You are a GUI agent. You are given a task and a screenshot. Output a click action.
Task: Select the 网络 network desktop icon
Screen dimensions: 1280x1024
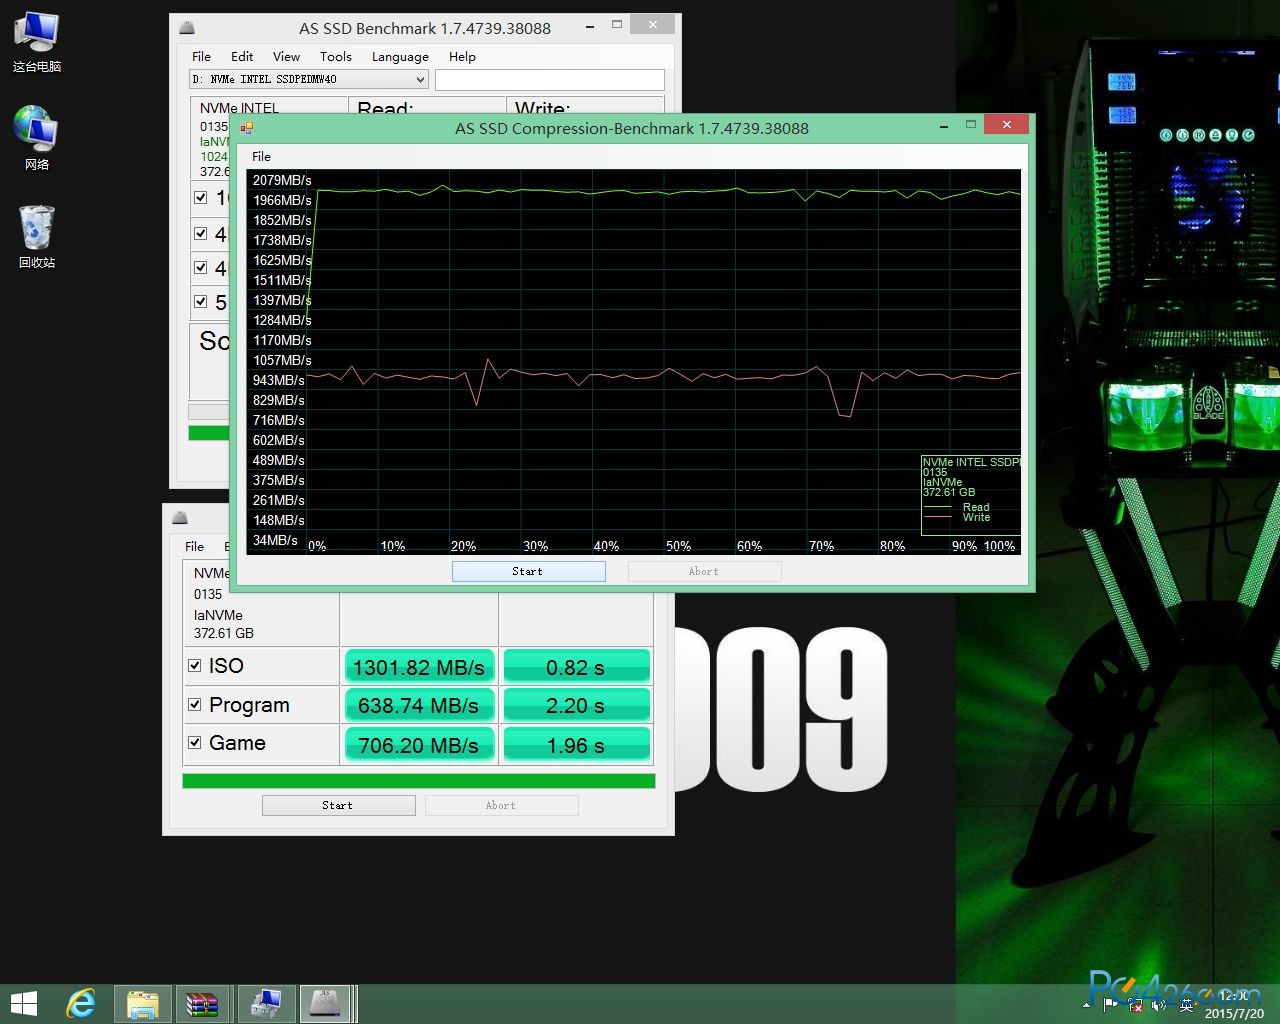pyautogui.click(x=37, y=139)
